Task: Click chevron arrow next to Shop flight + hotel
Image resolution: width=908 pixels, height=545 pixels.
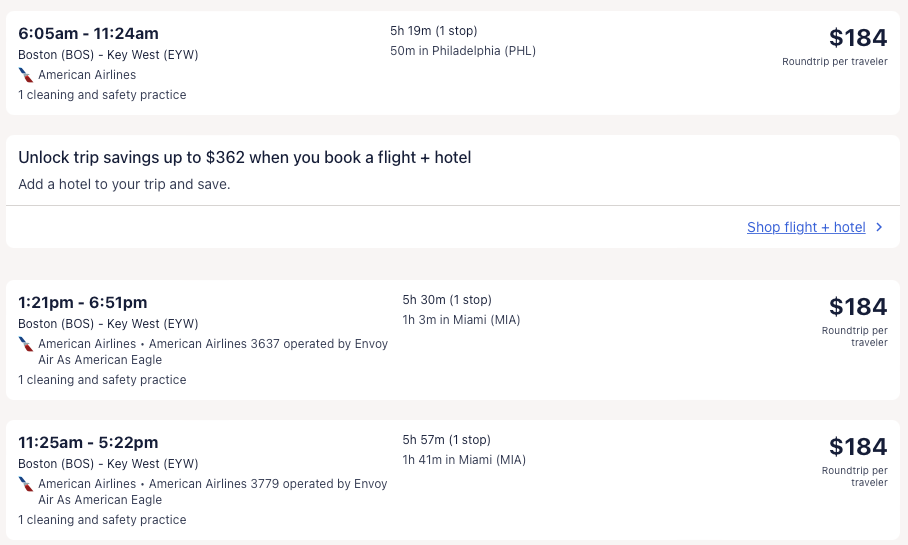Action: (879, 227)
